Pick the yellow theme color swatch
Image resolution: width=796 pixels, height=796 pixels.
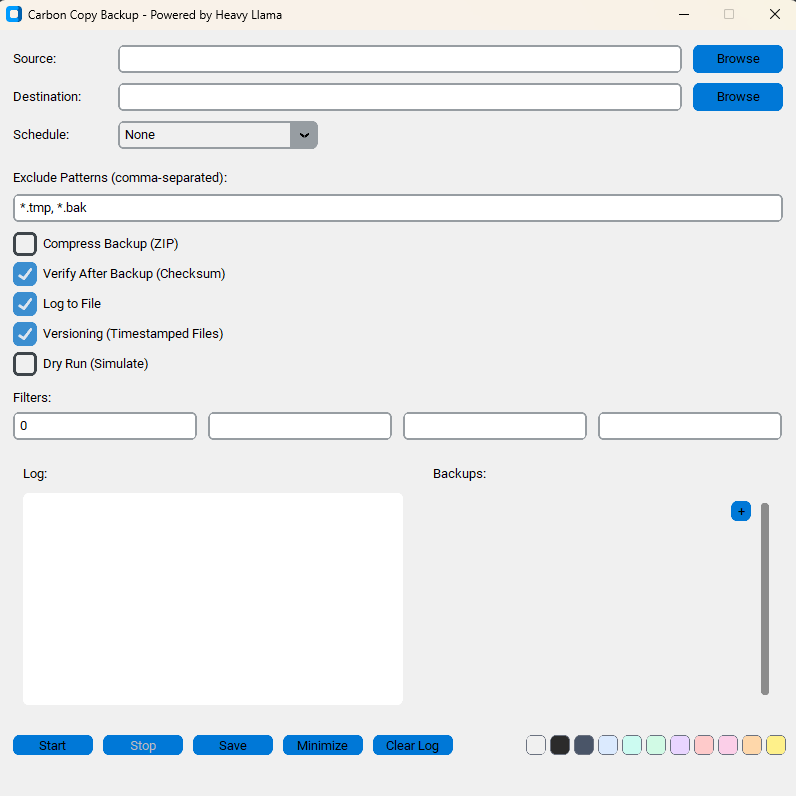776,745
